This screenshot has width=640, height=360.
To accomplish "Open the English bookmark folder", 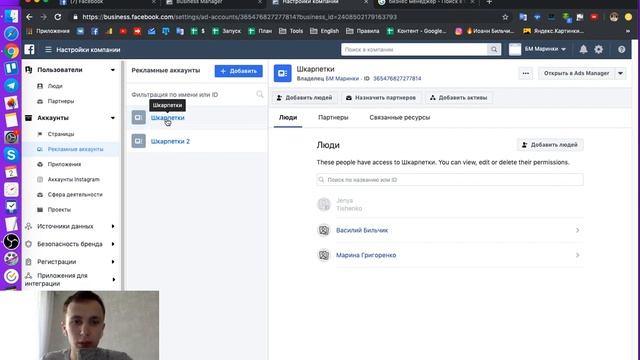I will [x=324, y=31].
